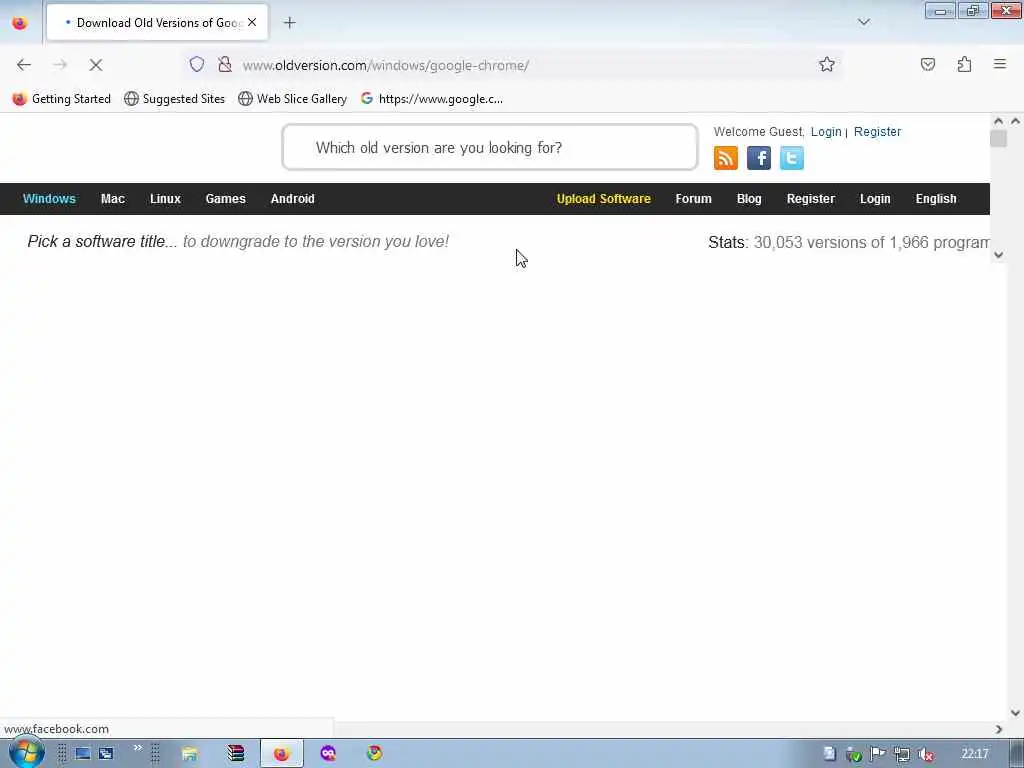Go back to the previous page
1024x768 pixels.
tap(24, 65)
